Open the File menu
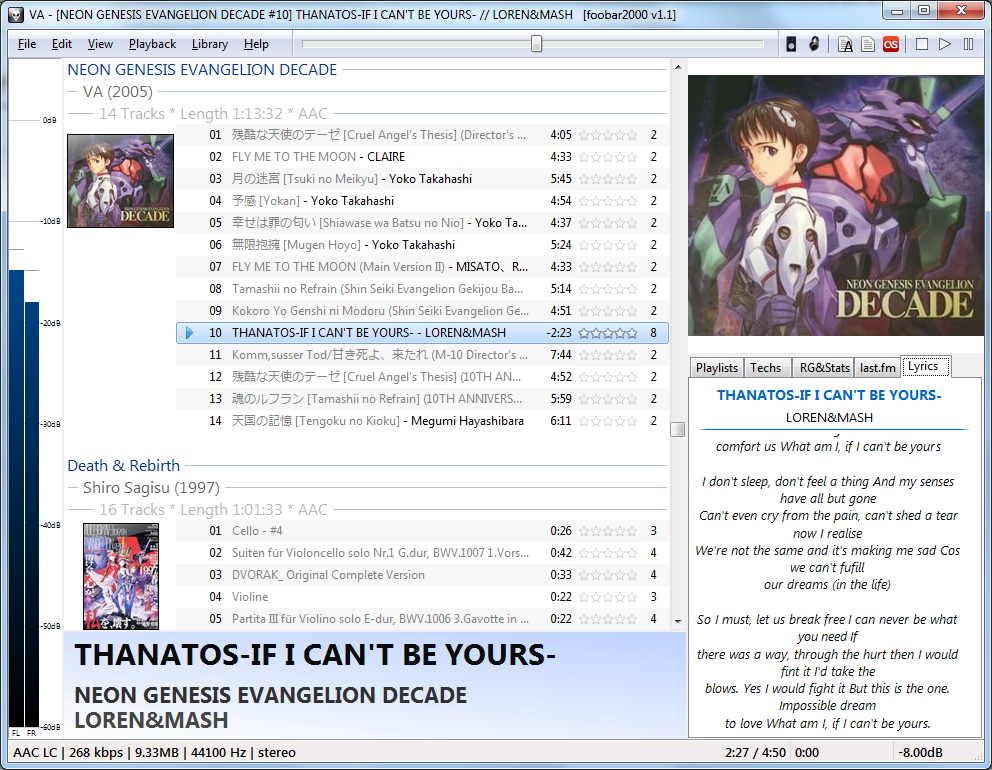 [27, 44]
